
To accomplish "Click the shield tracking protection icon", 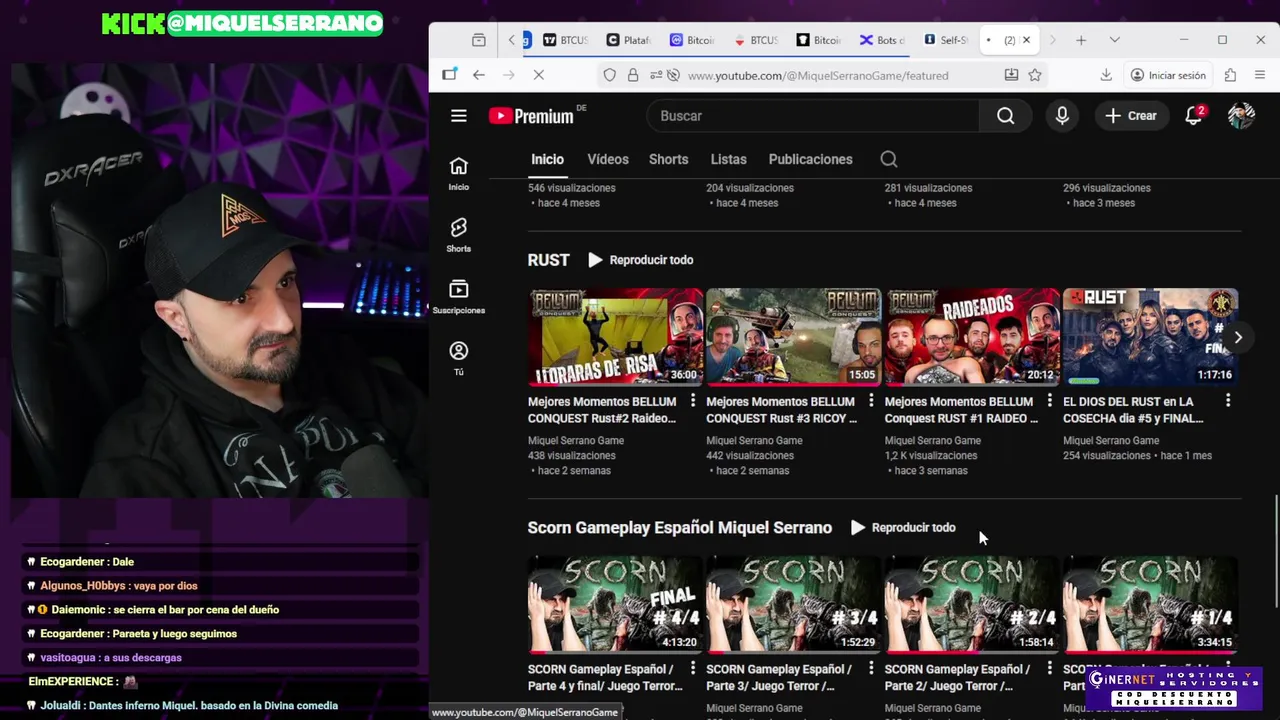I will [609, 75].
